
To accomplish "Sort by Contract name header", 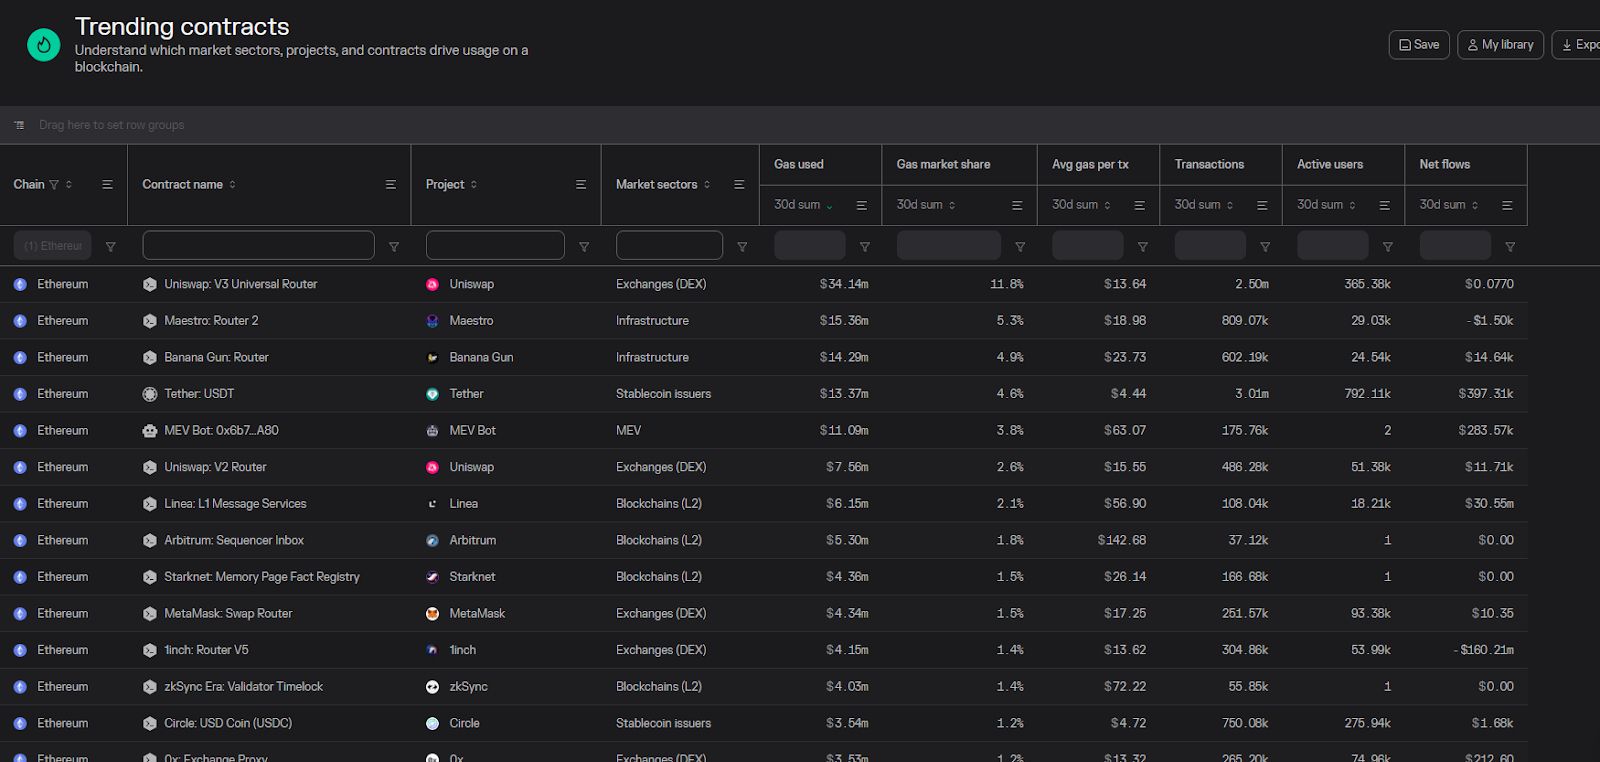I will 183,185.
